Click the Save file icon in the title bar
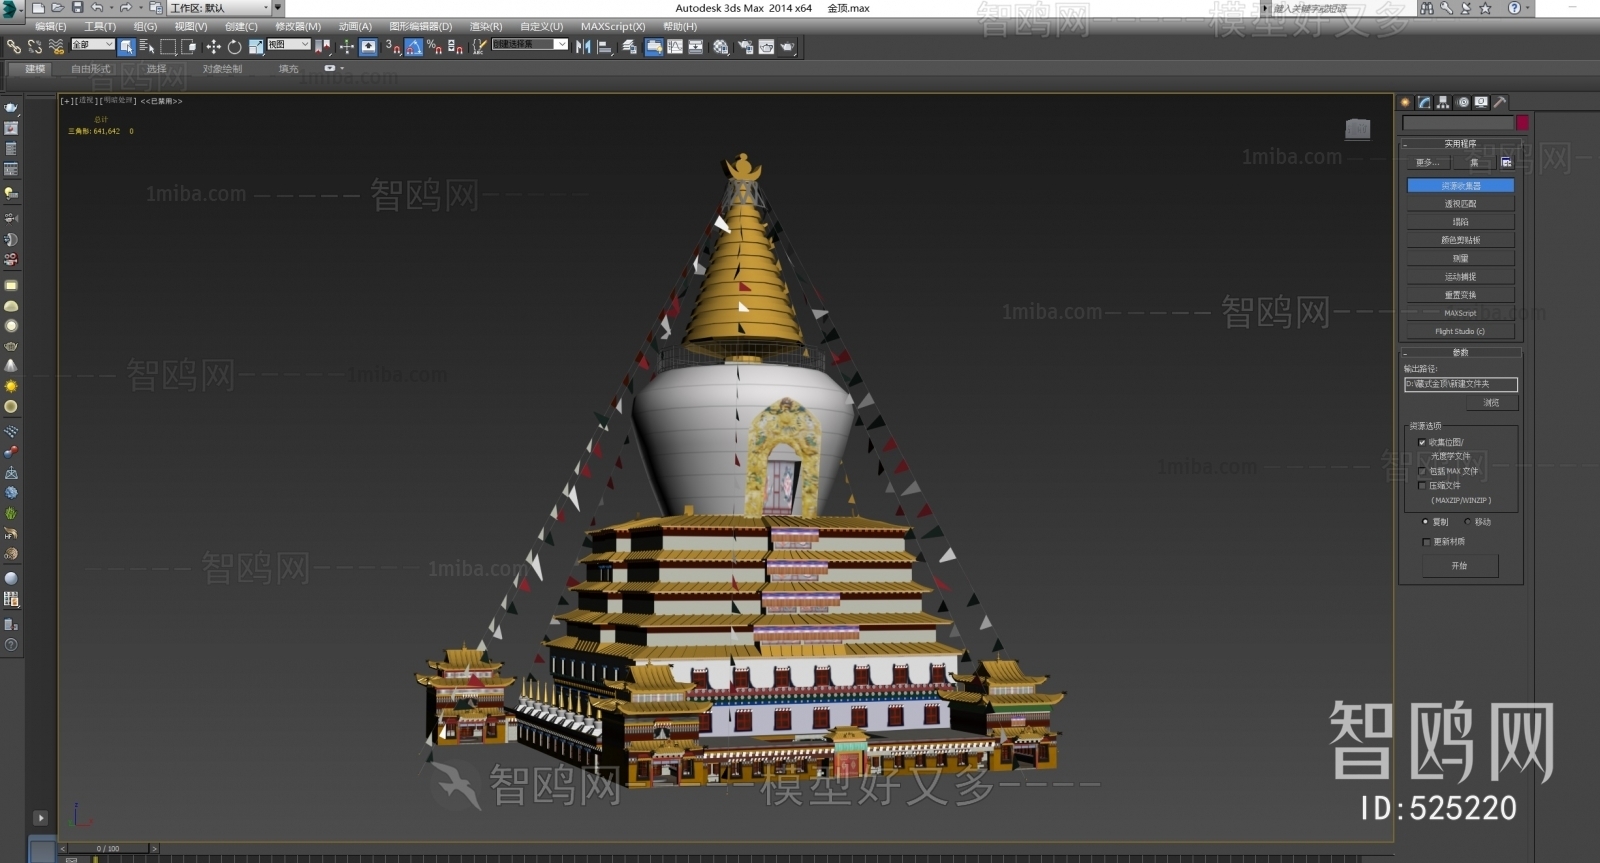Screen dimensions: 1600x863 (x=77, y=8)
